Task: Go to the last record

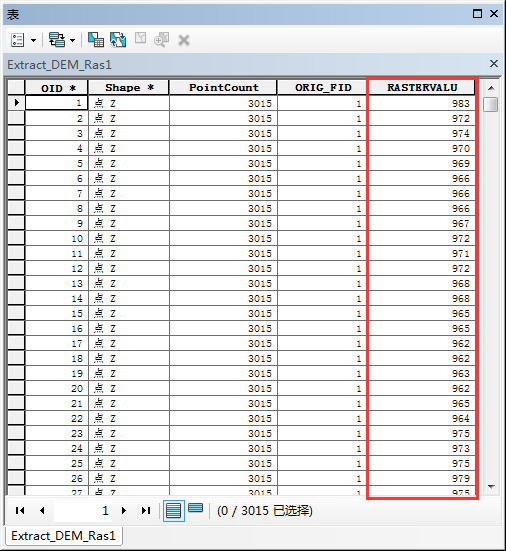Action: (146, 510)
